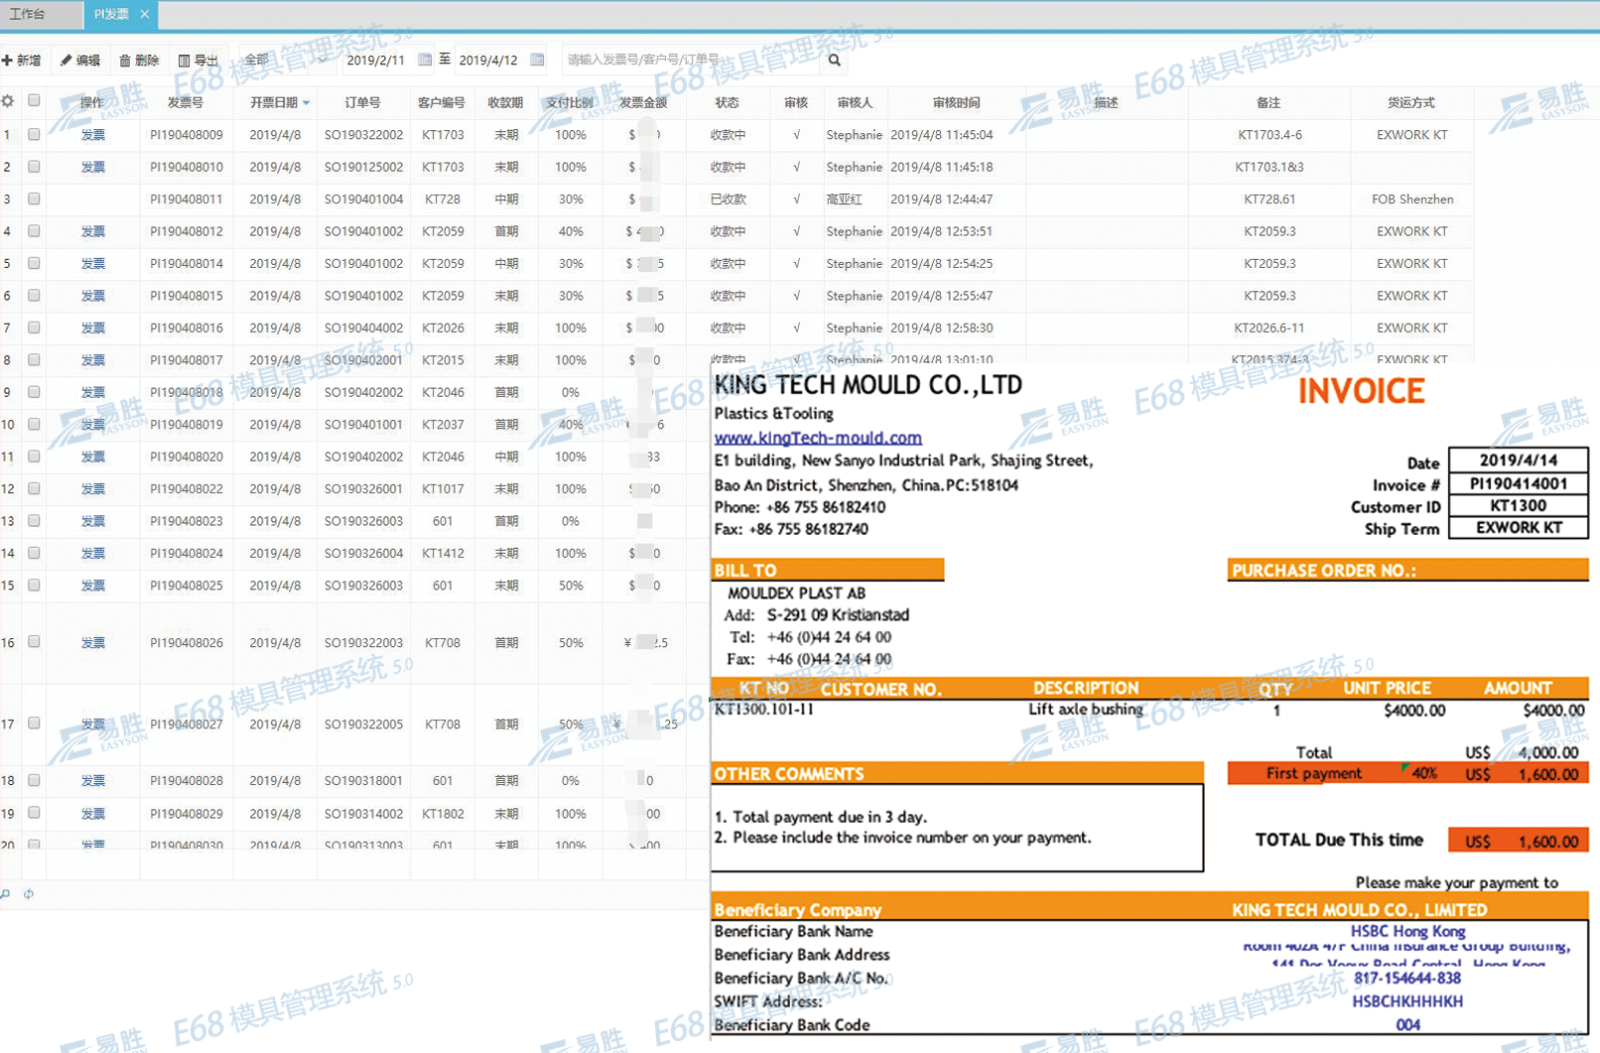Image resolution: width=1600 pixels, height=1053 pixels.
Task: Check the box for row PI190408029
Action: click(34, 813)
